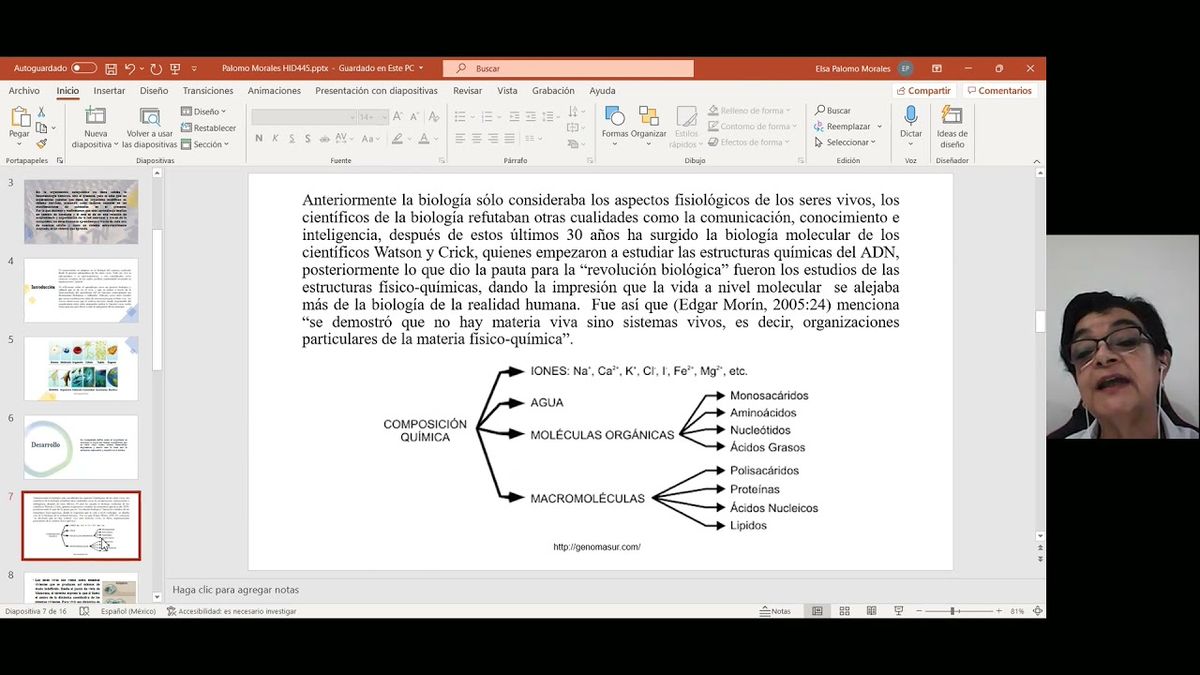
Task: Expand Contorno de forma dropdown
Action: [752, 126]
